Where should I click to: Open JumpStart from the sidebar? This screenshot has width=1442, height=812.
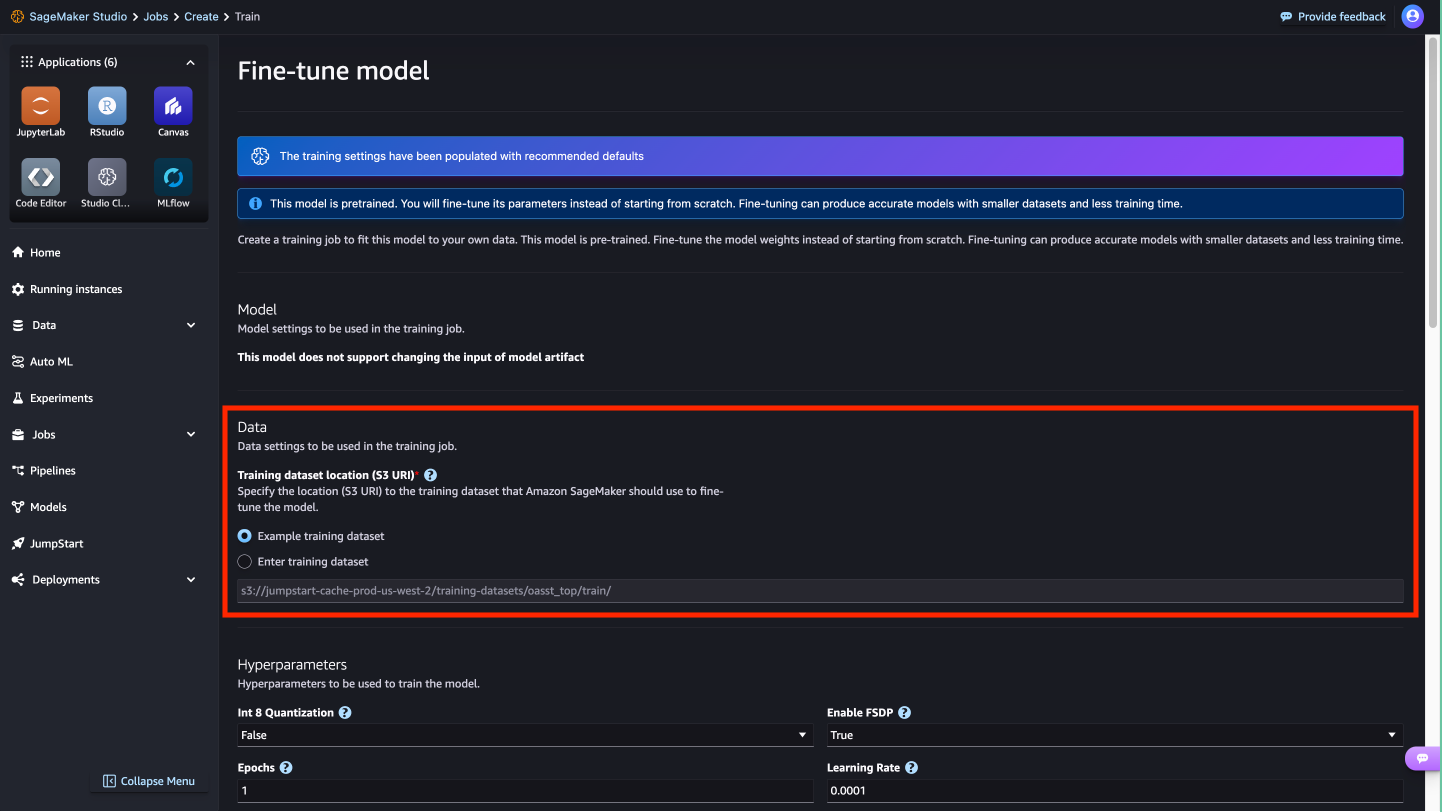pos(56,543)
